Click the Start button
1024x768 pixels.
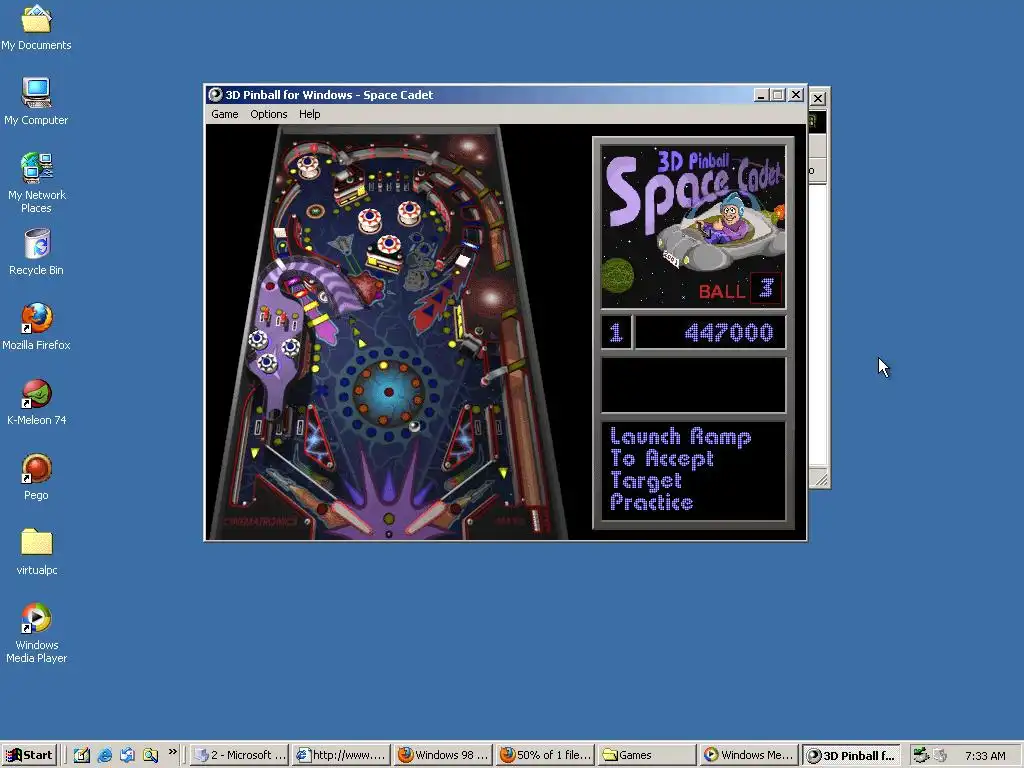(x=29, y=755)
